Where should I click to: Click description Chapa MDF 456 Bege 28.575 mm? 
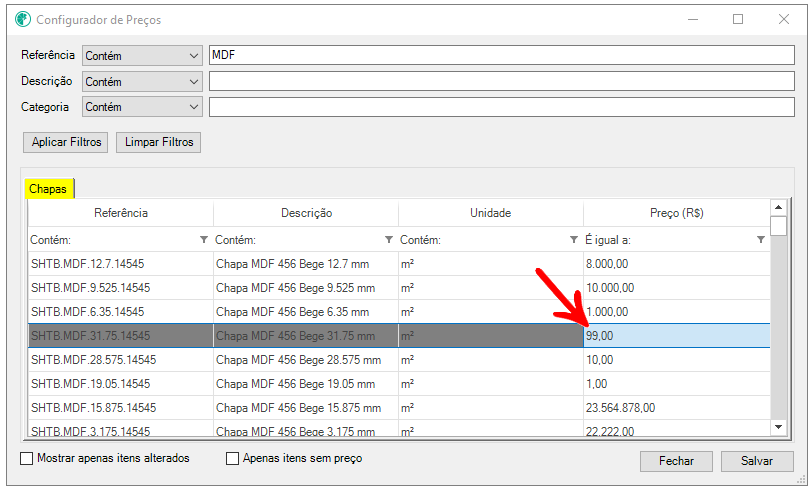(x=306, y=360)
